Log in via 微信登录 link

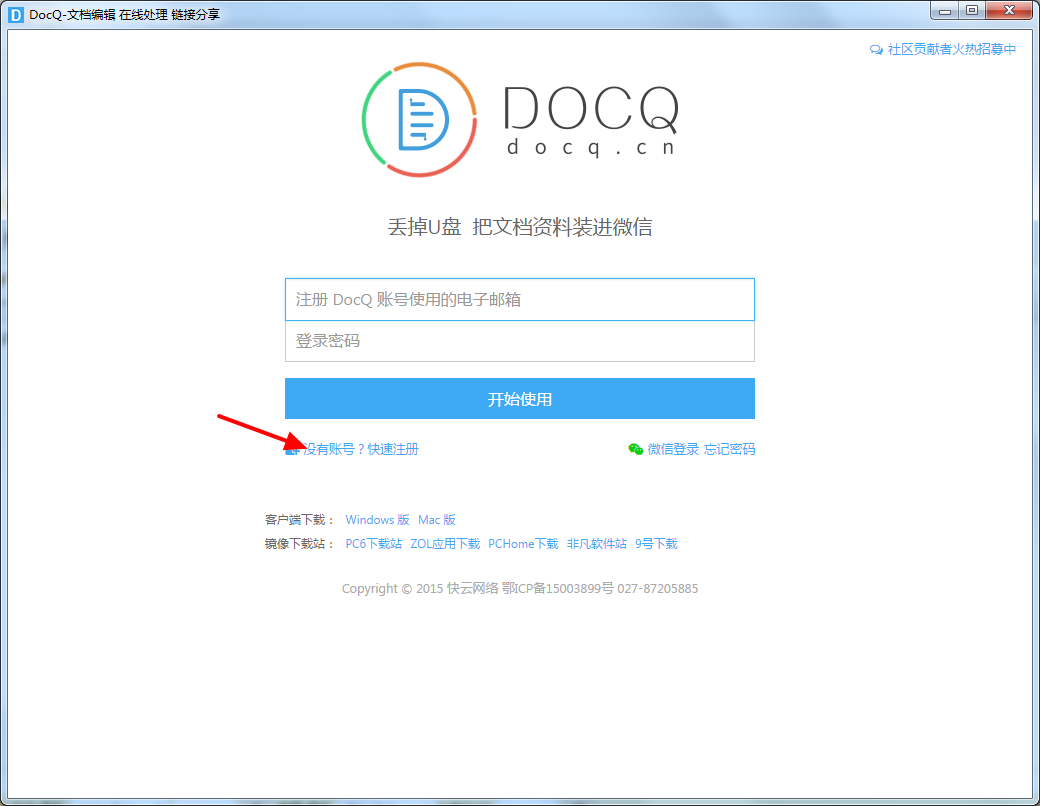coord(673,449)
